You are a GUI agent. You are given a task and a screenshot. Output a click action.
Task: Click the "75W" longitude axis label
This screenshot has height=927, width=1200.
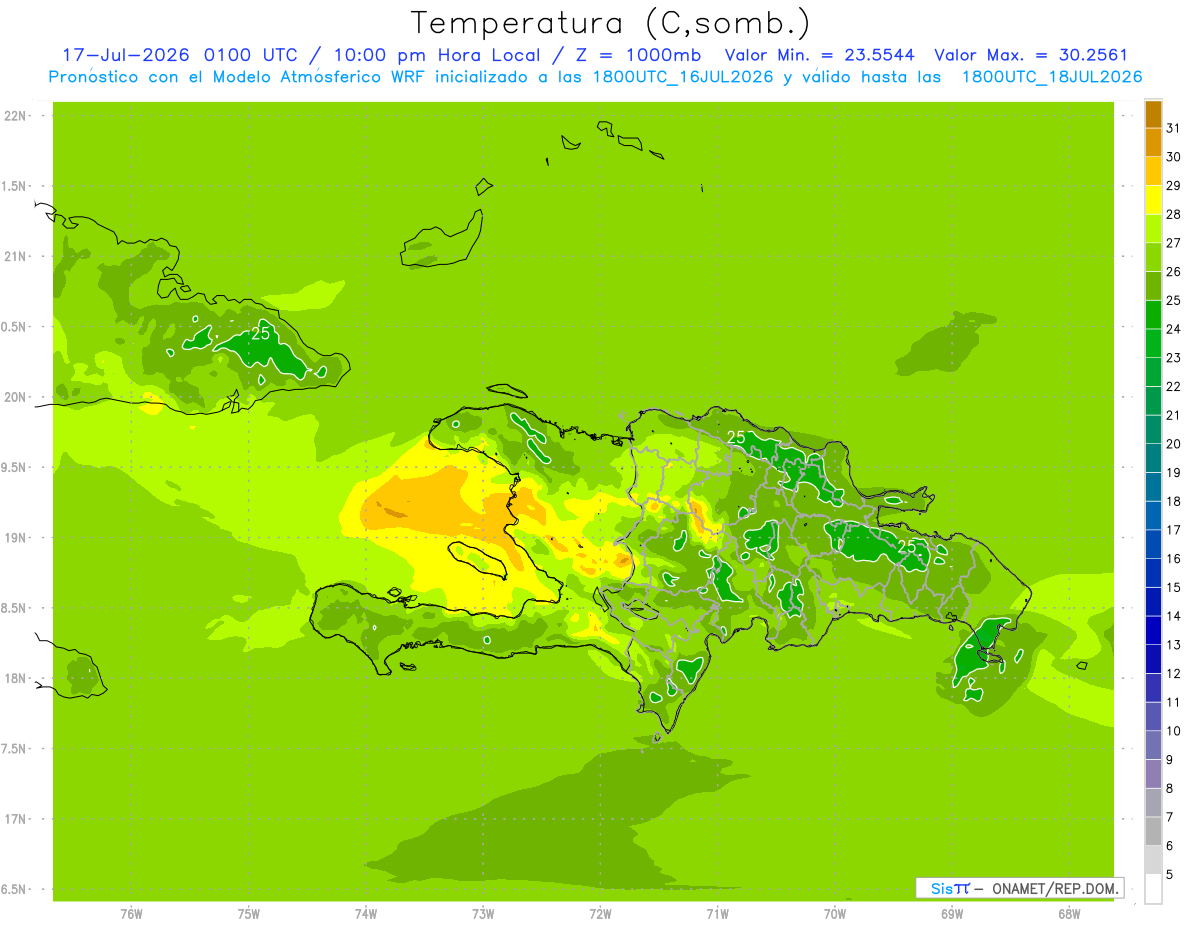coord(248,914)
